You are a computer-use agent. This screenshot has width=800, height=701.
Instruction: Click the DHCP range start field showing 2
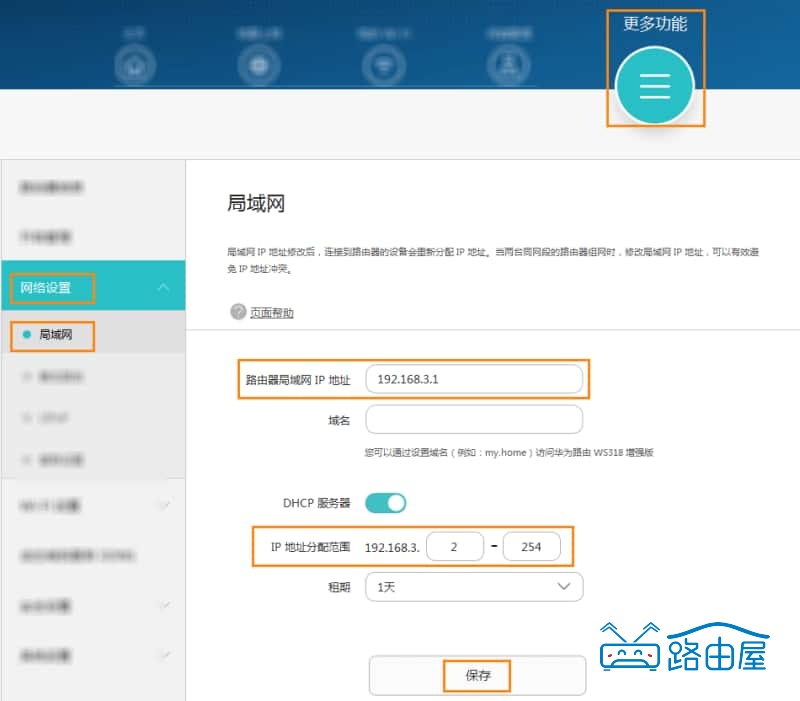coord(455,546)
